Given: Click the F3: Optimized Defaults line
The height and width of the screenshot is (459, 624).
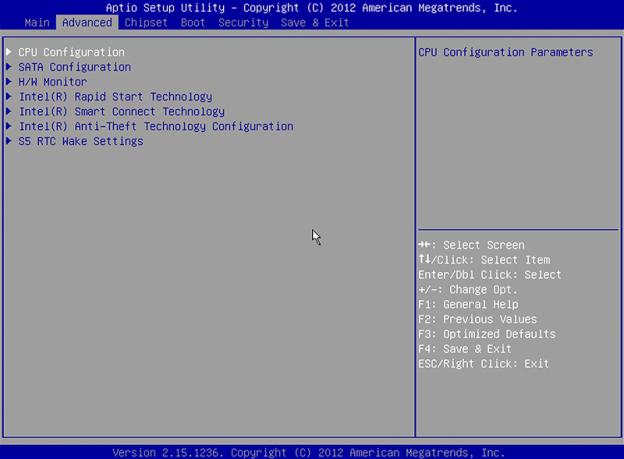Looking at the screenshot, I should [x=487, y=334].
